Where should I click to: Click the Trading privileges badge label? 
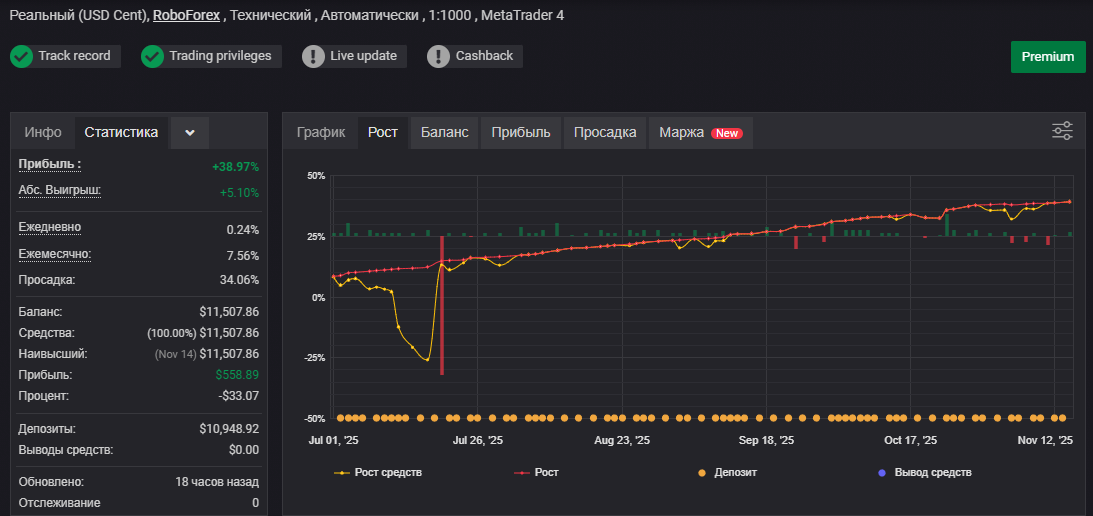[x=220, y=56]
